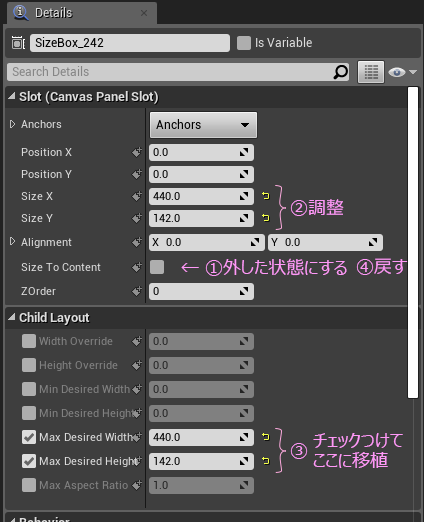Open the eye view options dropdown
This screenshot has height=522, width=424.
pyautogui.click(x=402, y=72)
